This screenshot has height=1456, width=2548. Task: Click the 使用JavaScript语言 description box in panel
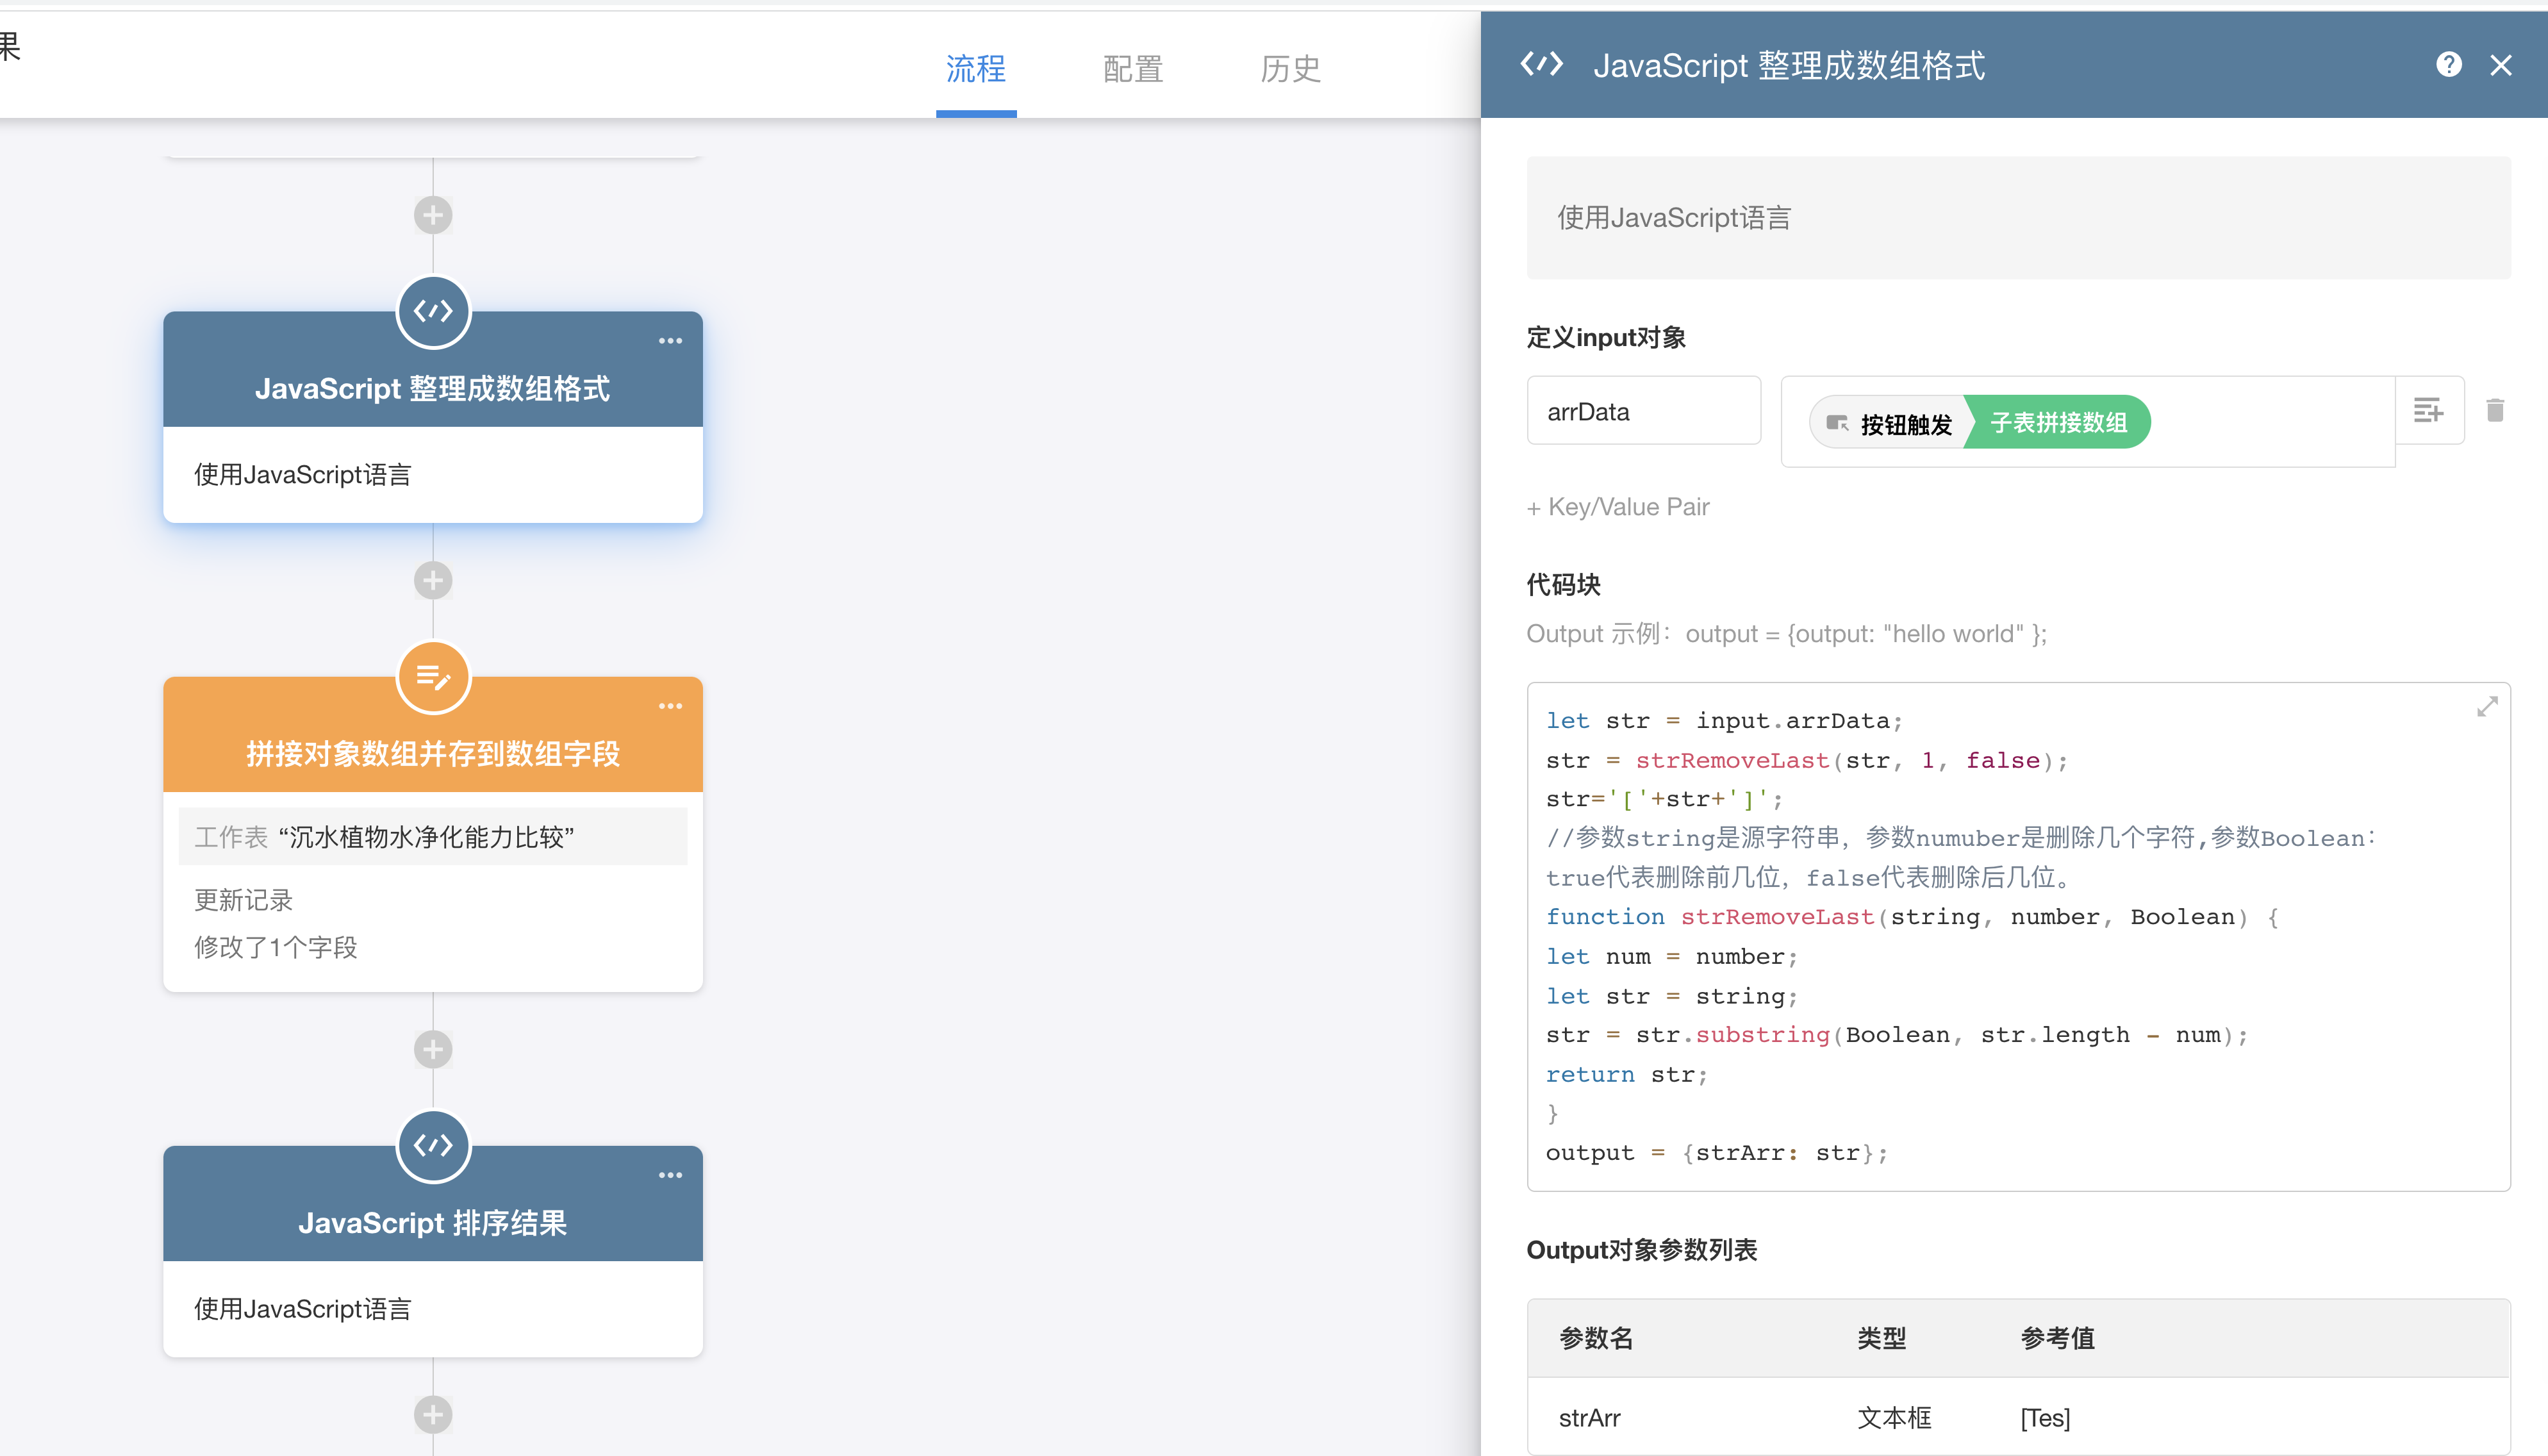pyautogui.click(x=2018, y=218)
